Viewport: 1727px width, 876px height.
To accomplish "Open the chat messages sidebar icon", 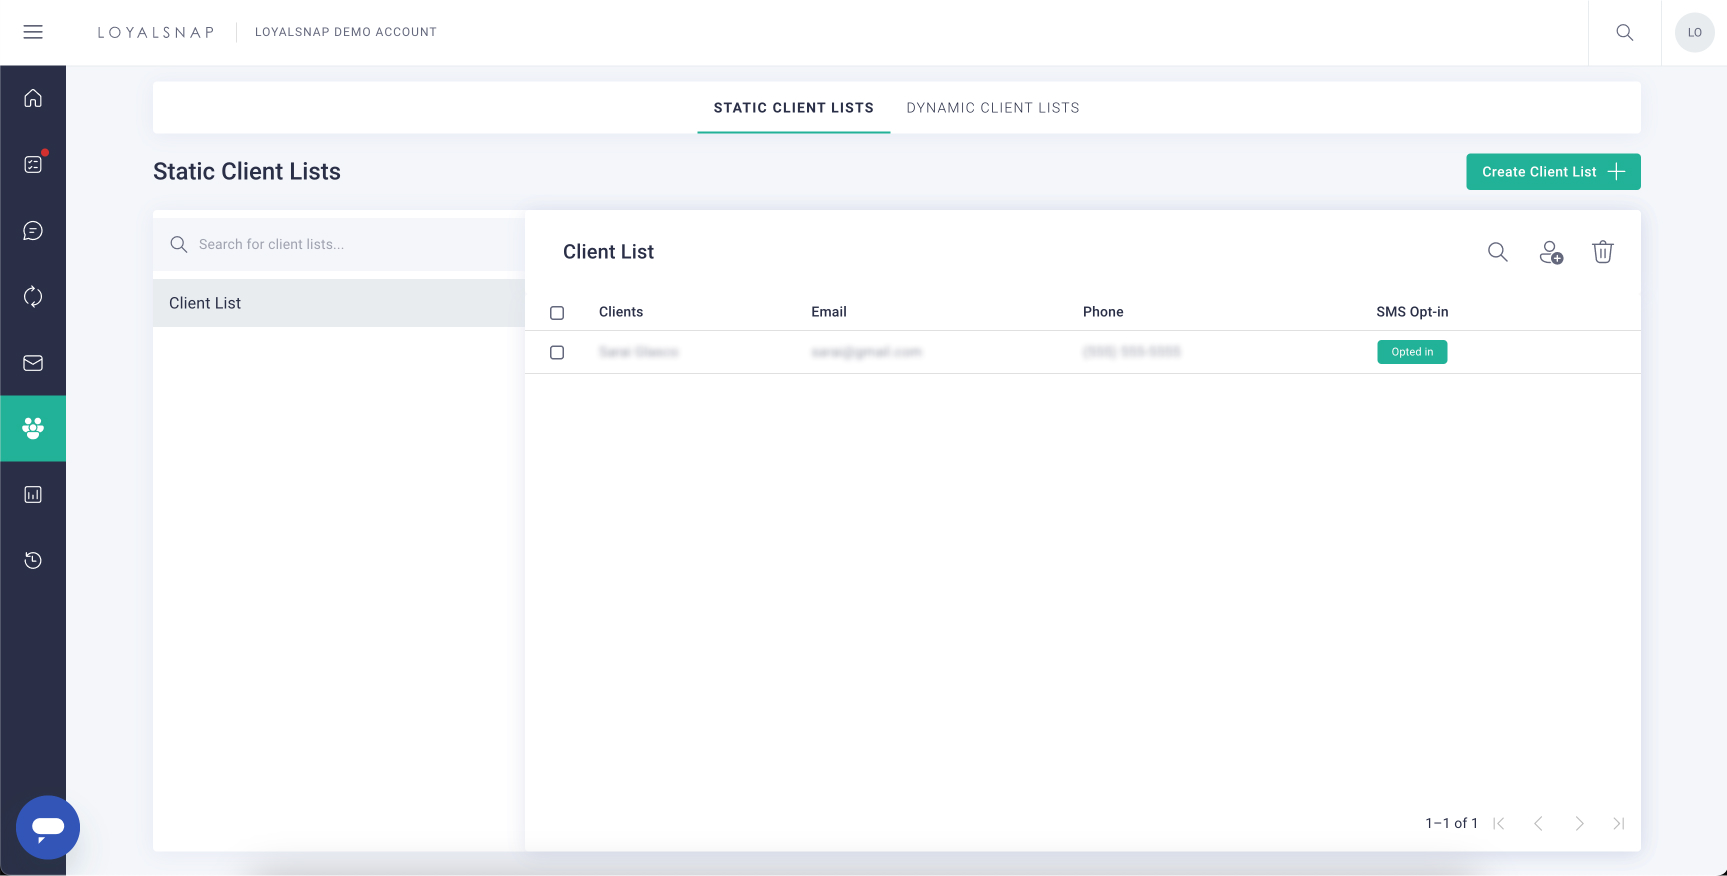I will [x=33, y=231].
